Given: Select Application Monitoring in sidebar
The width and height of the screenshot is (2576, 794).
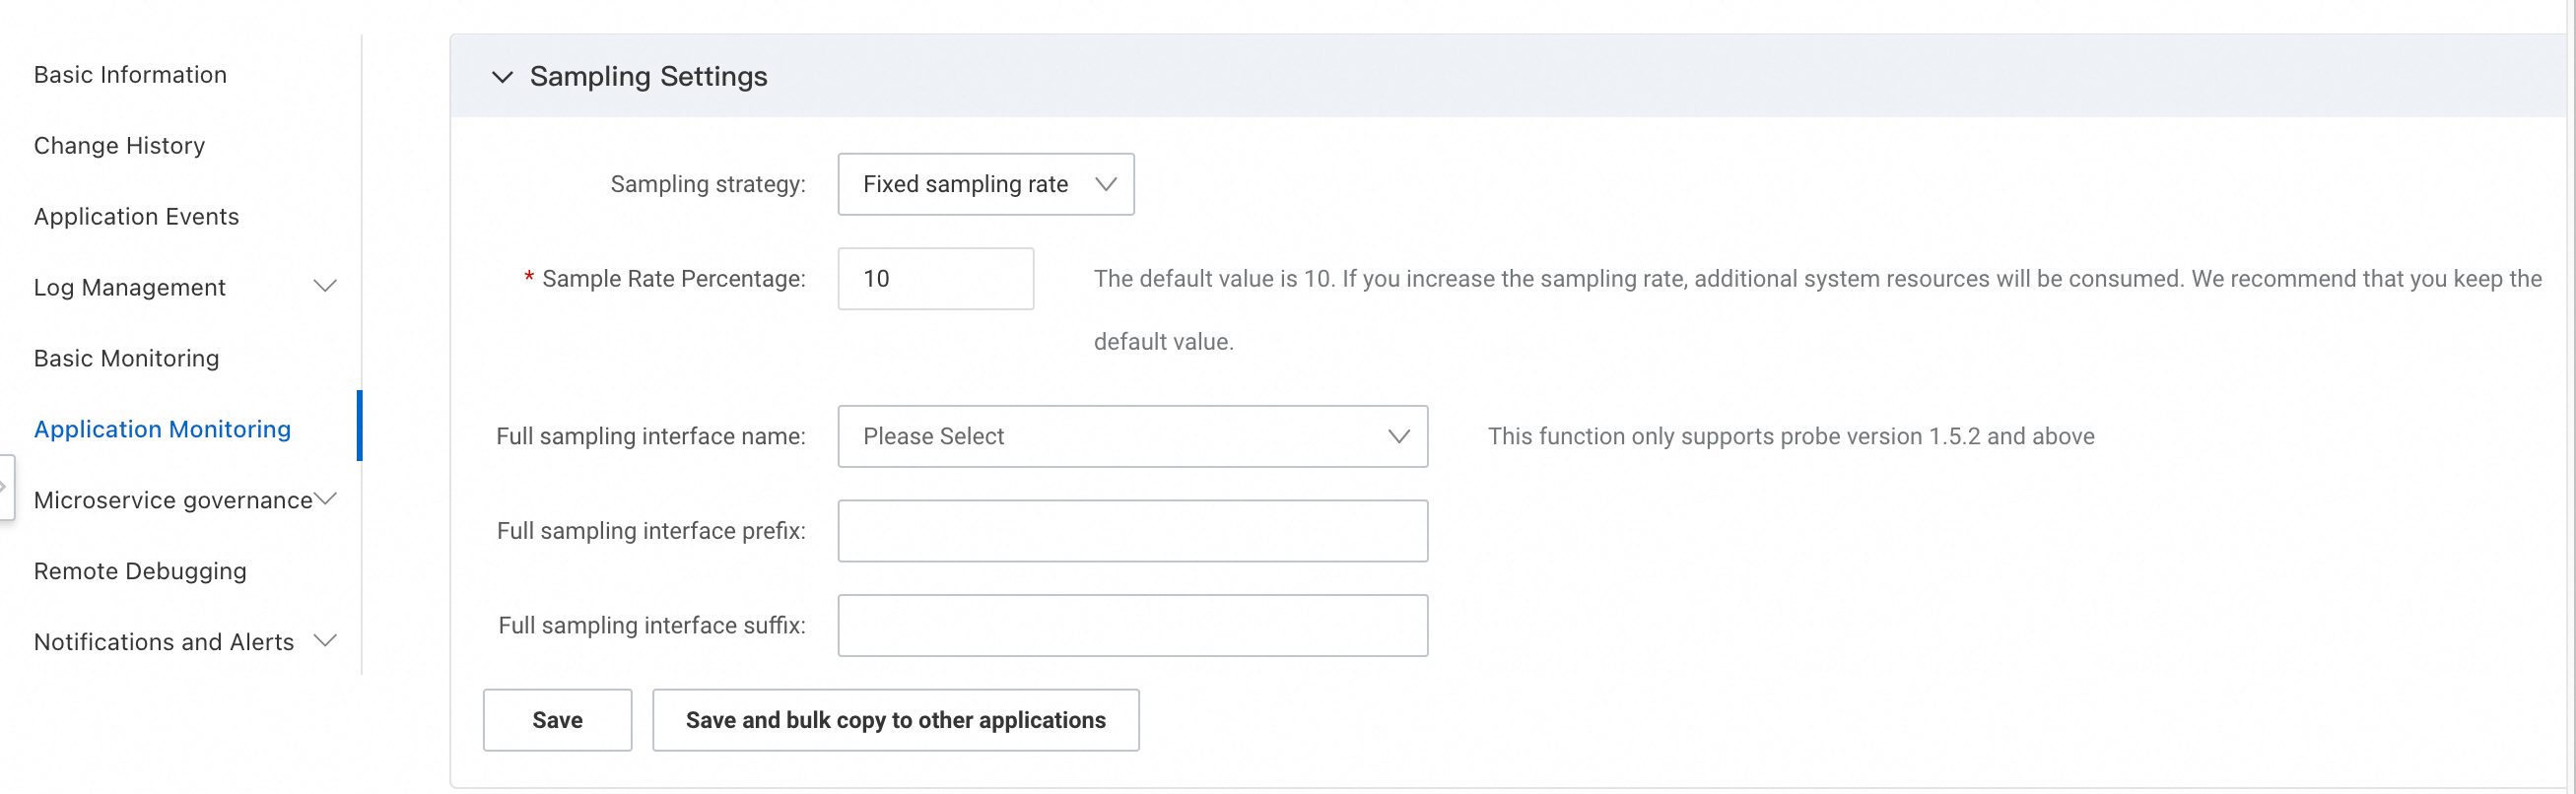Looking at the screenshot, I should click(x=162, y=430).
